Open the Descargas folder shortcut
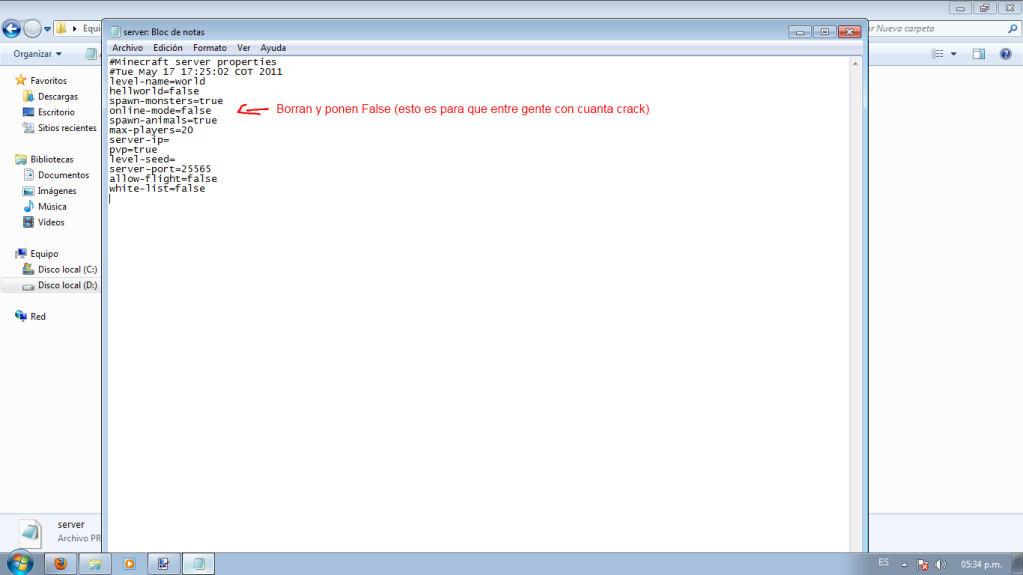Viewport: 1023px width, 575px height. pyautogui.click(x=57, y=96)
